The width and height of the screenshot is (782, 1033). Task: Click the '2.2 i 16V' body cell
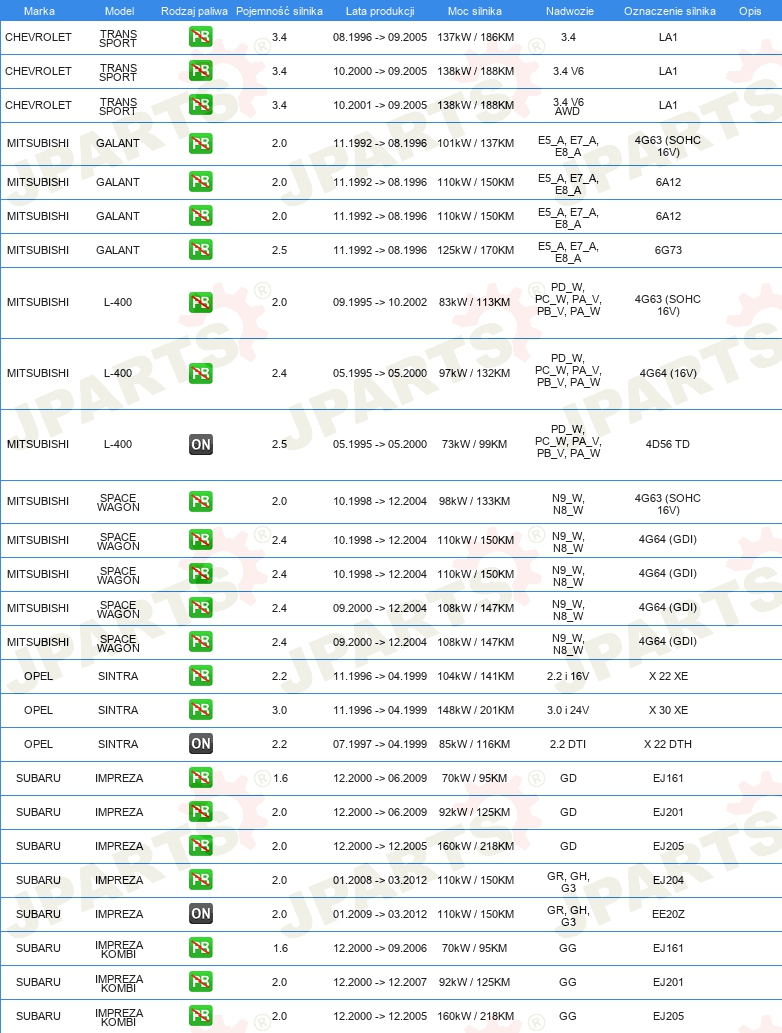[x=568, y=677]
